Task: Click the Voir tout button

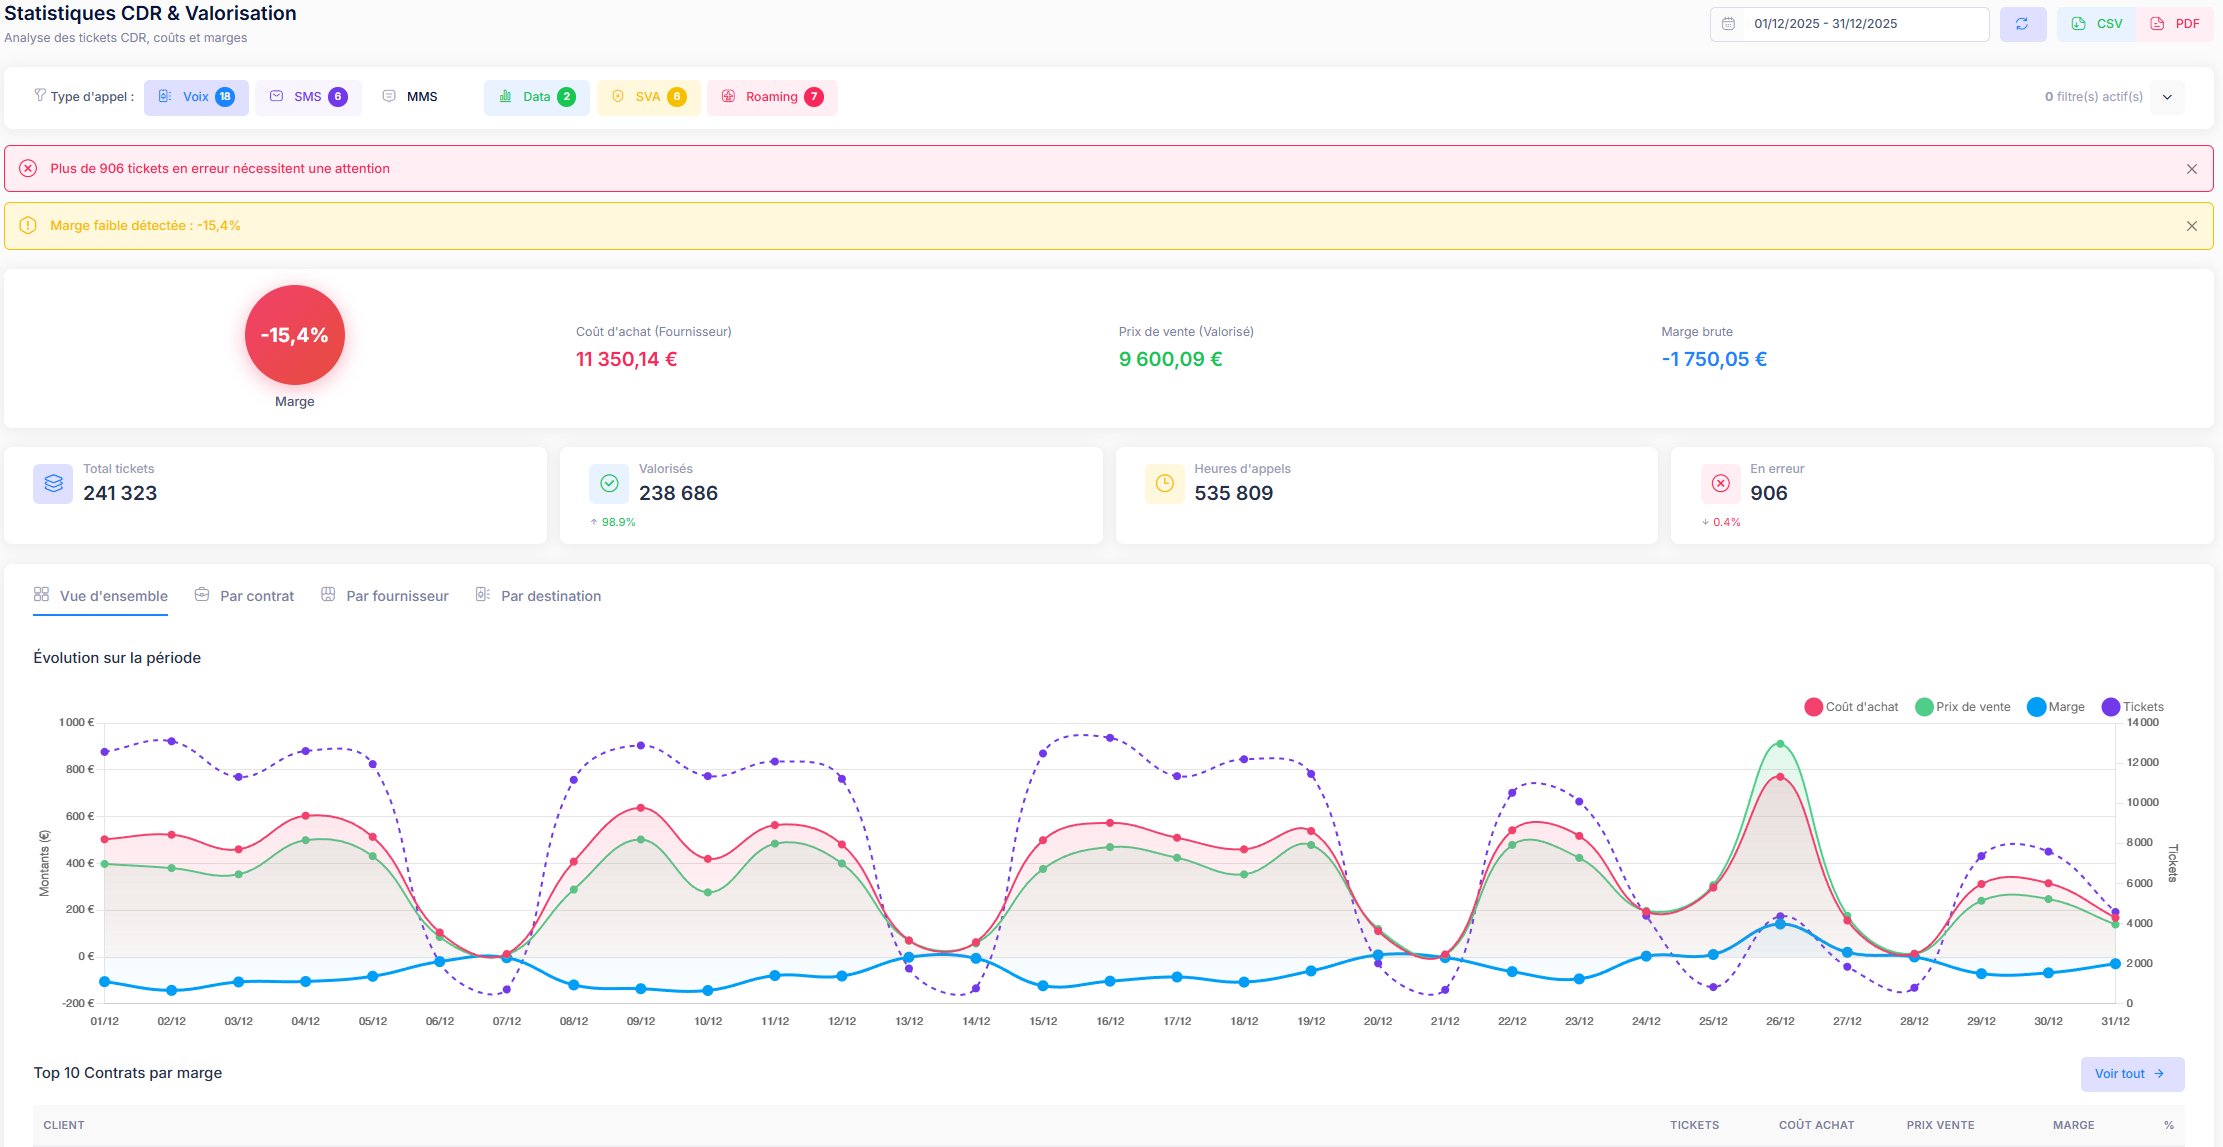Action: click(2132, 1073)
